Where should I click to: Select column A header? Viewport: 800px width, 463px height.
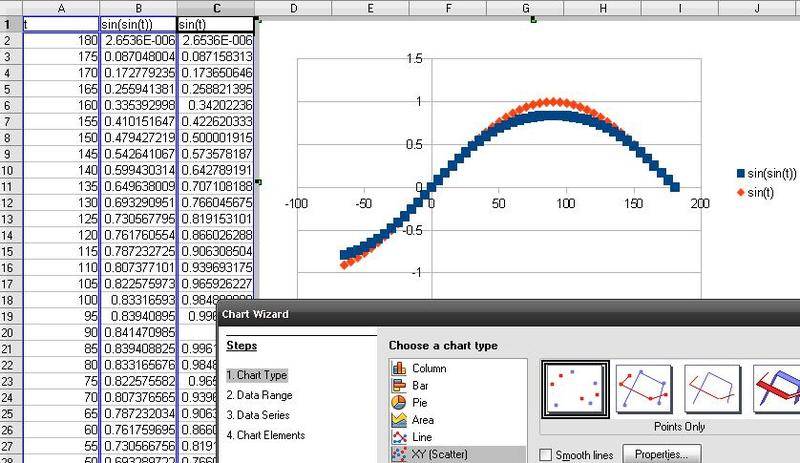61,8
